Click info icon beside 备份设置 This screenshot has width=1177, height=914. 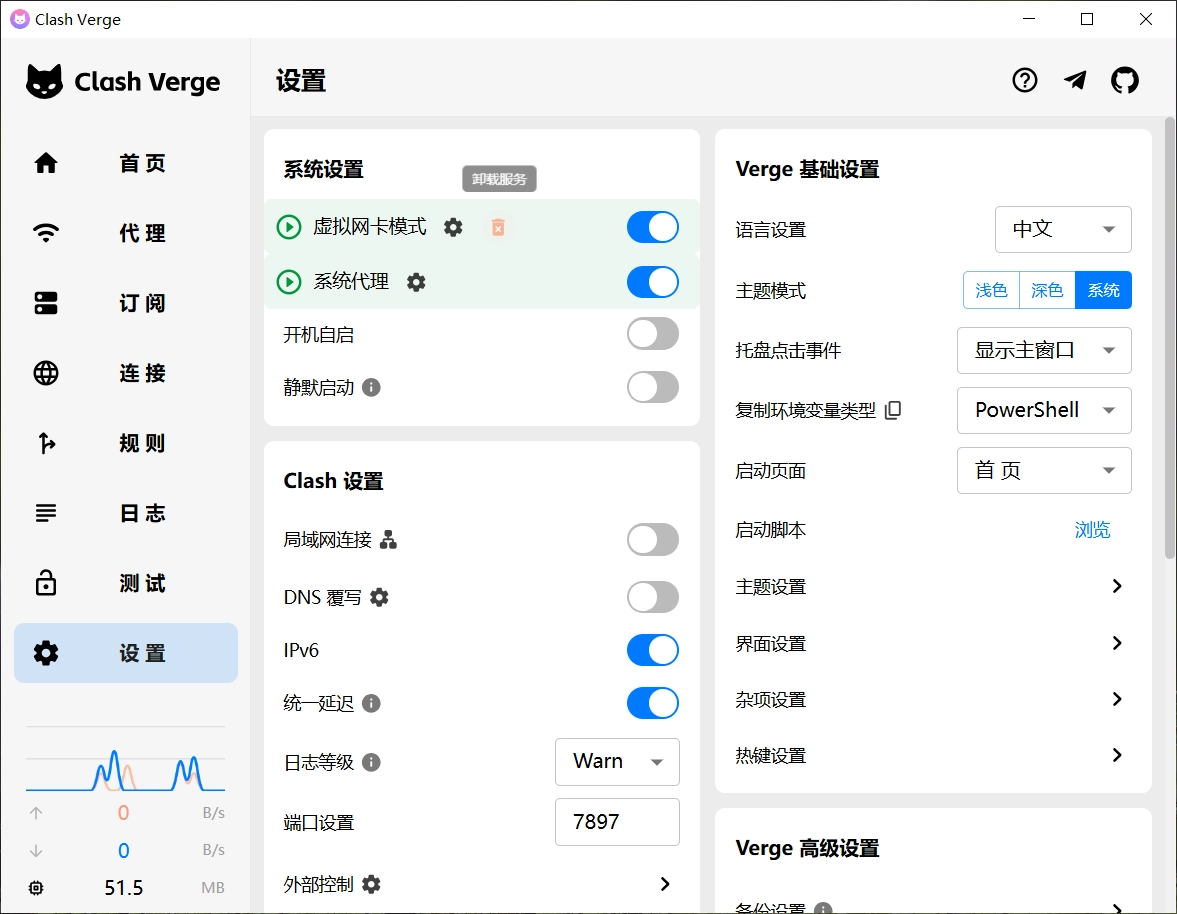tap(823, 909)
